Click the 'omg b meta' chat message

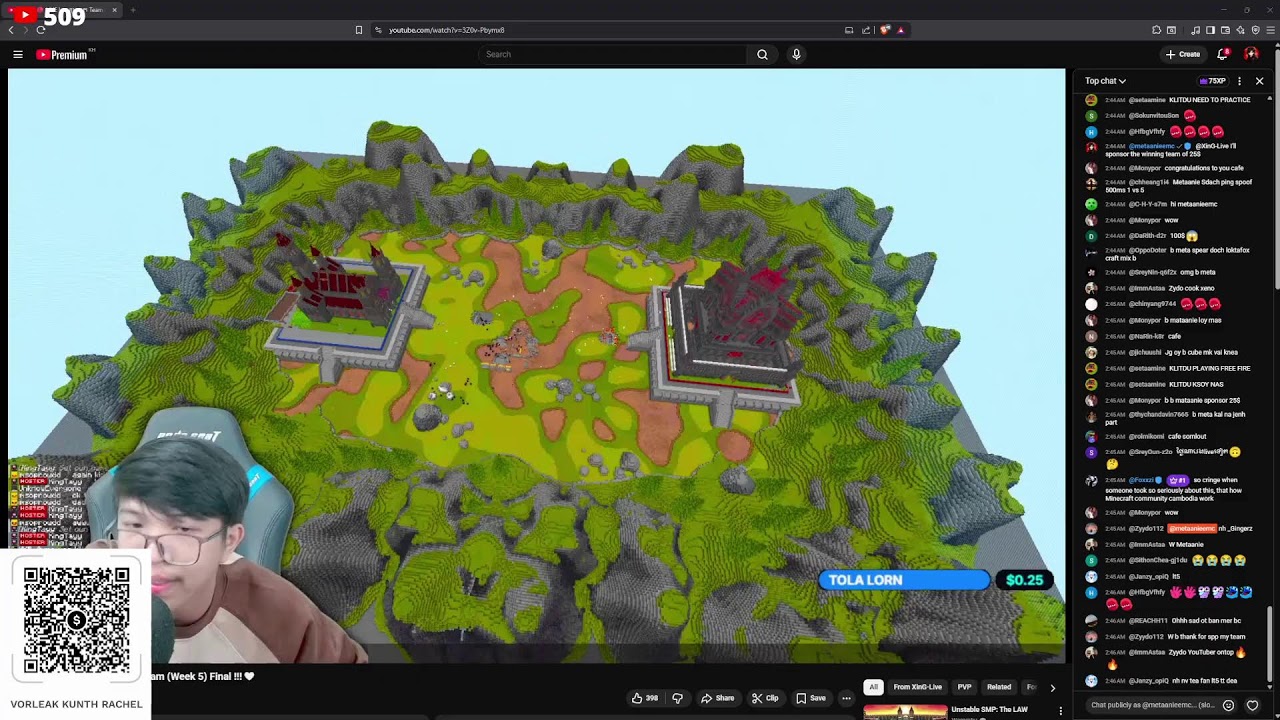(1198, 272)
